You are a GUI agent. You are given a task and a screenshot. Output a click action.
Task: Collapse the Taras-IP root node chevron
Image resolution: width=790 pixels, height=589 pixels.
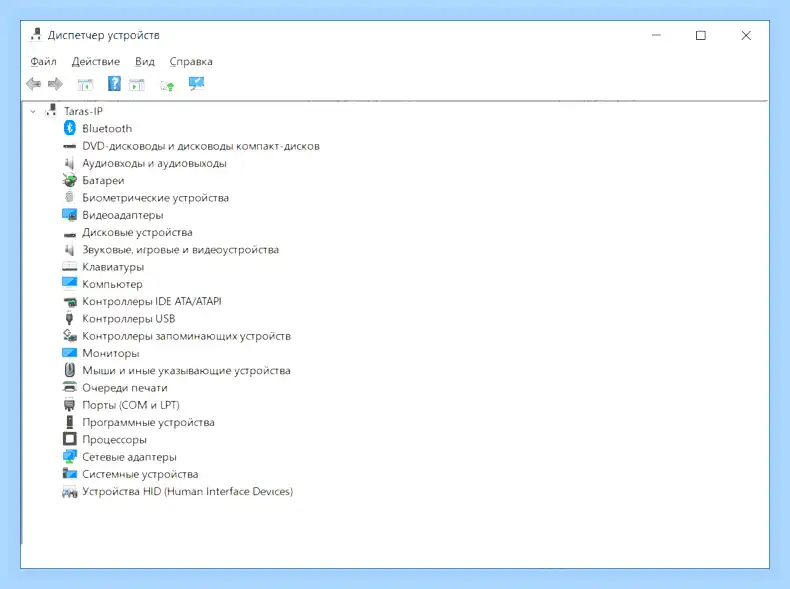tap(33, 111)
